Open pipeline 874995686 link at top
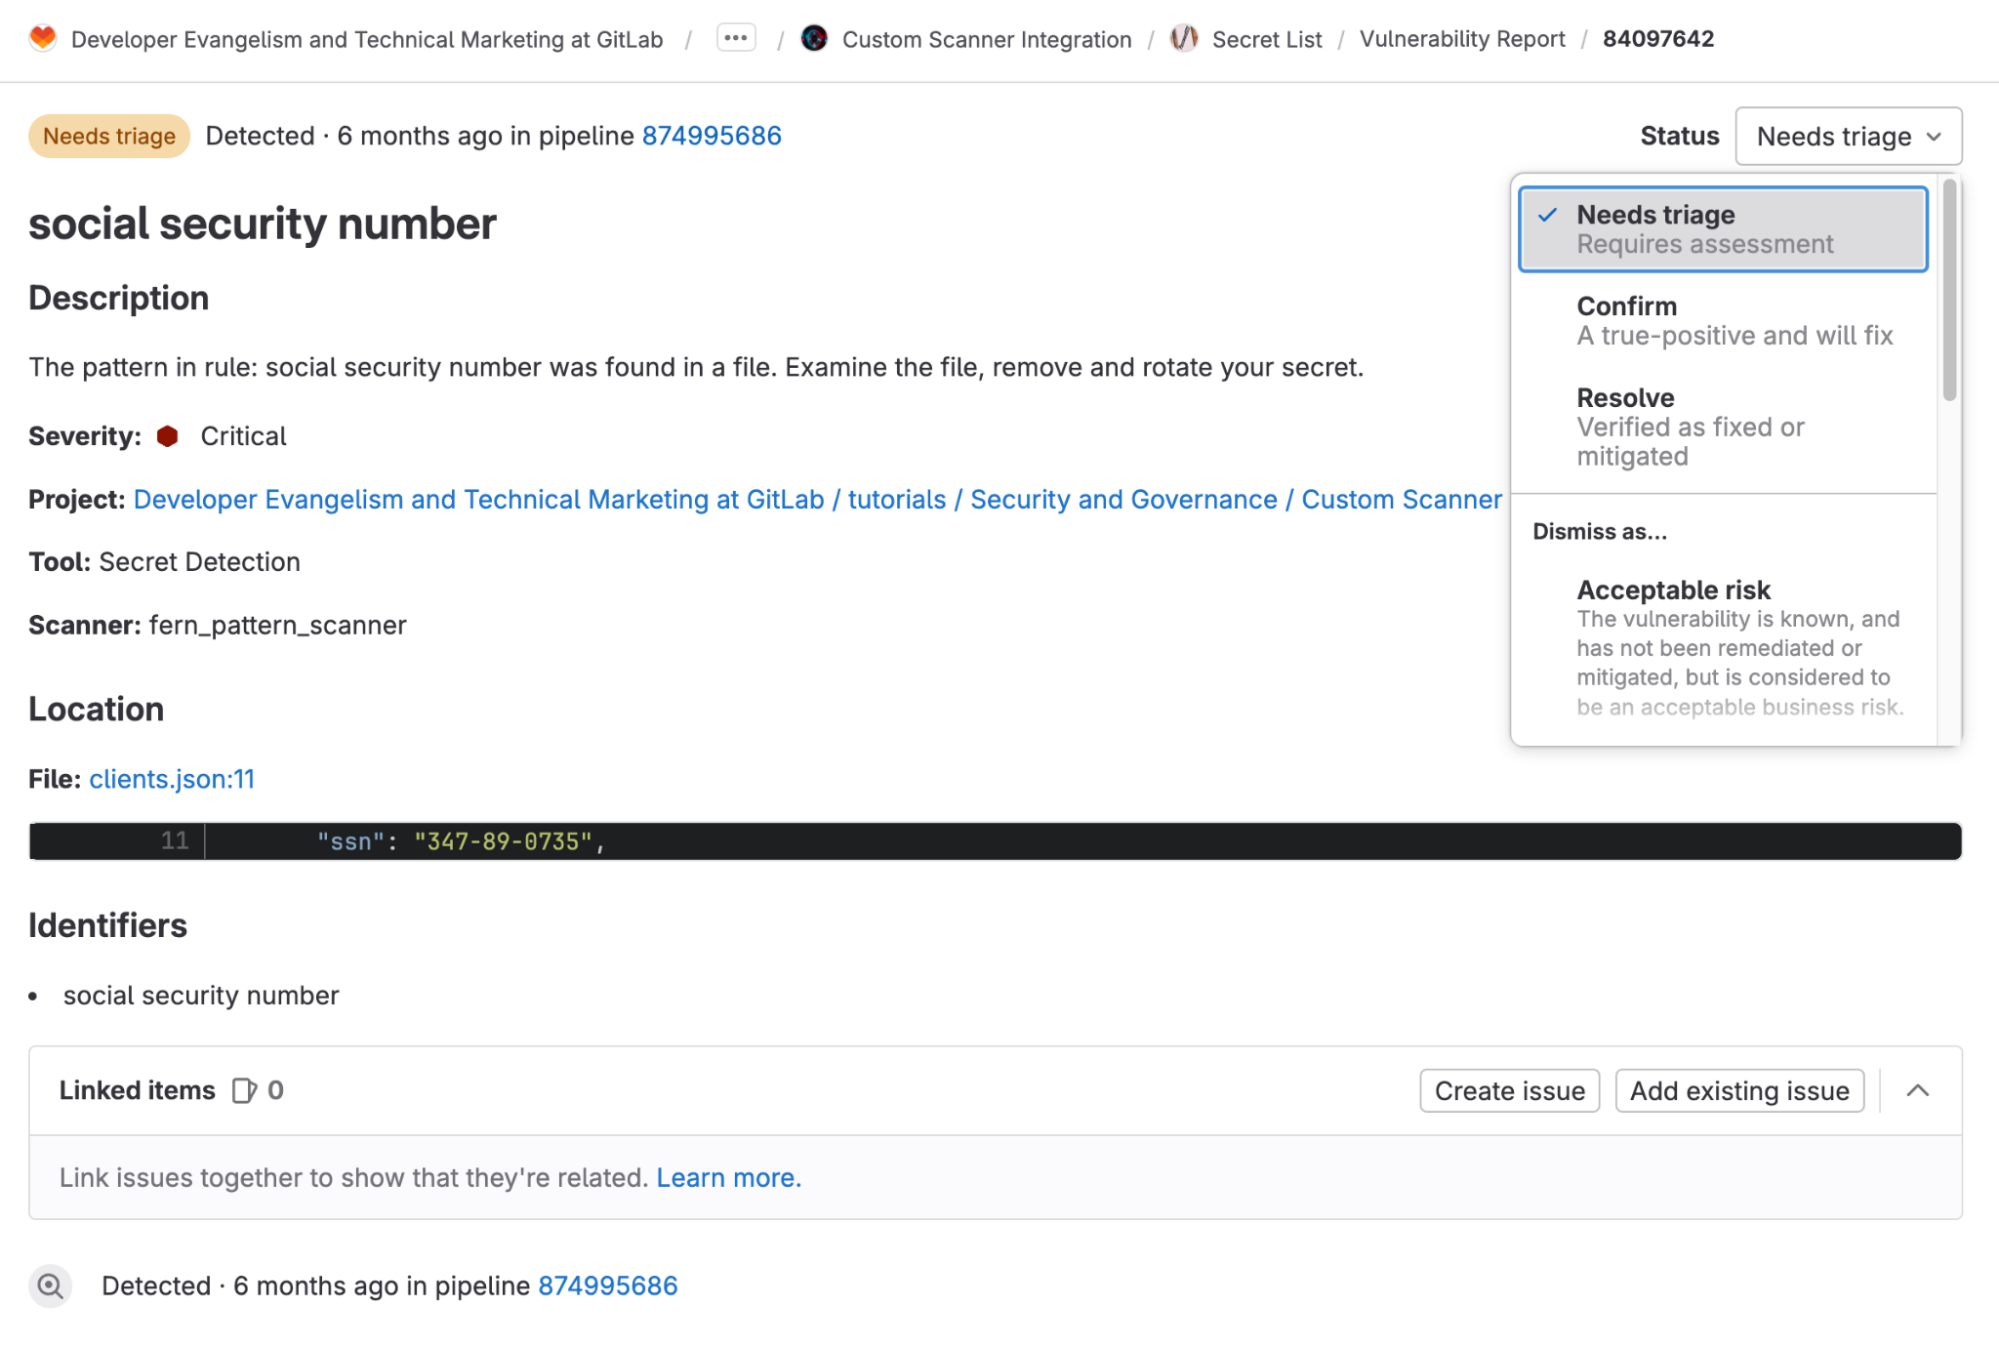Screen dimensions: 1999x1347 tap(709, 135)
